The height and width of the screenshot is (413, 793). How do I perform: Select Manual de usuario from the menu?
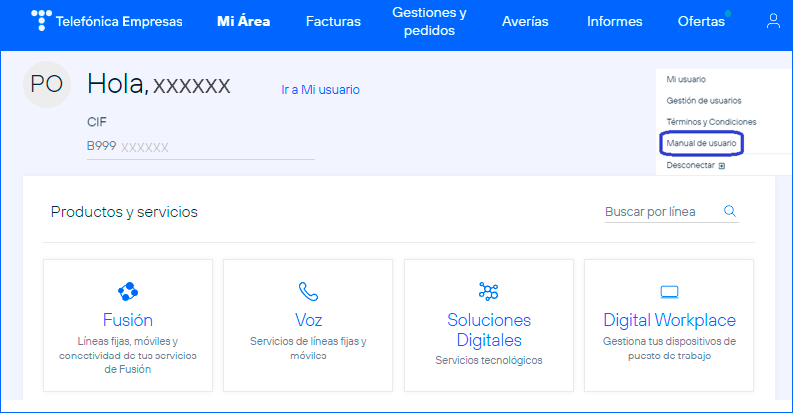click(x=701, y=144)
